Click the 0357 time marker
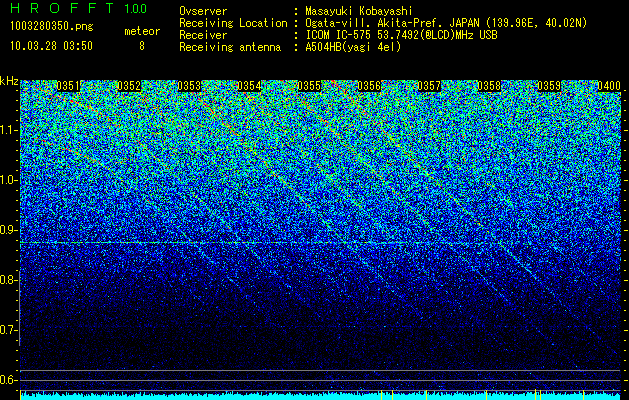The height and width of the screenshot is (400, 629). pos(429,86)
